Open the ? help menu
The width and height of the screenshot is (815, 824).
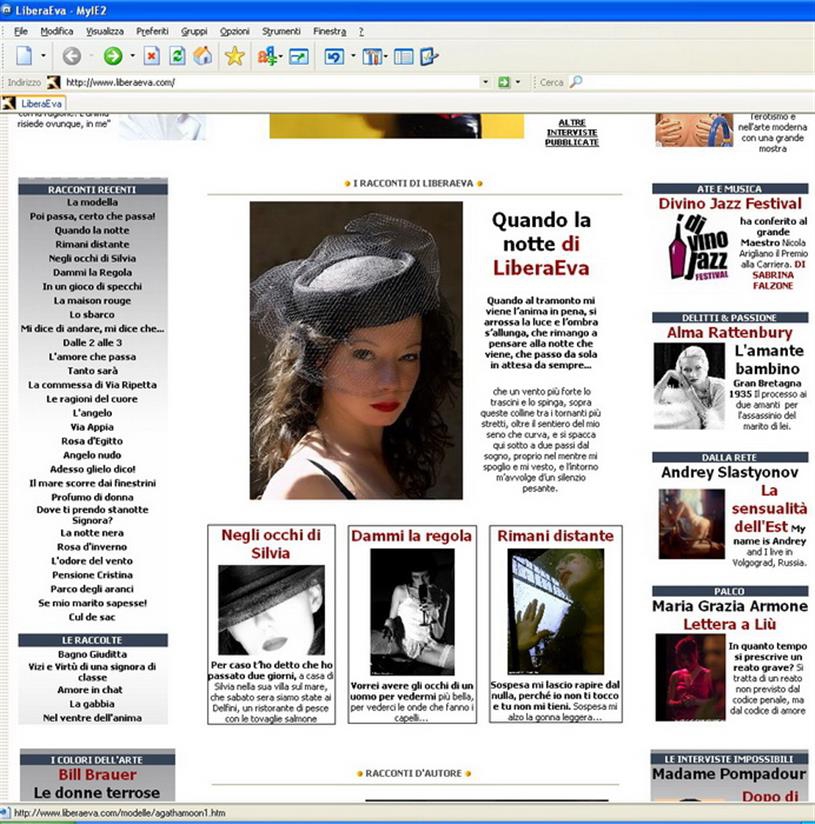(x=361, y=32)
